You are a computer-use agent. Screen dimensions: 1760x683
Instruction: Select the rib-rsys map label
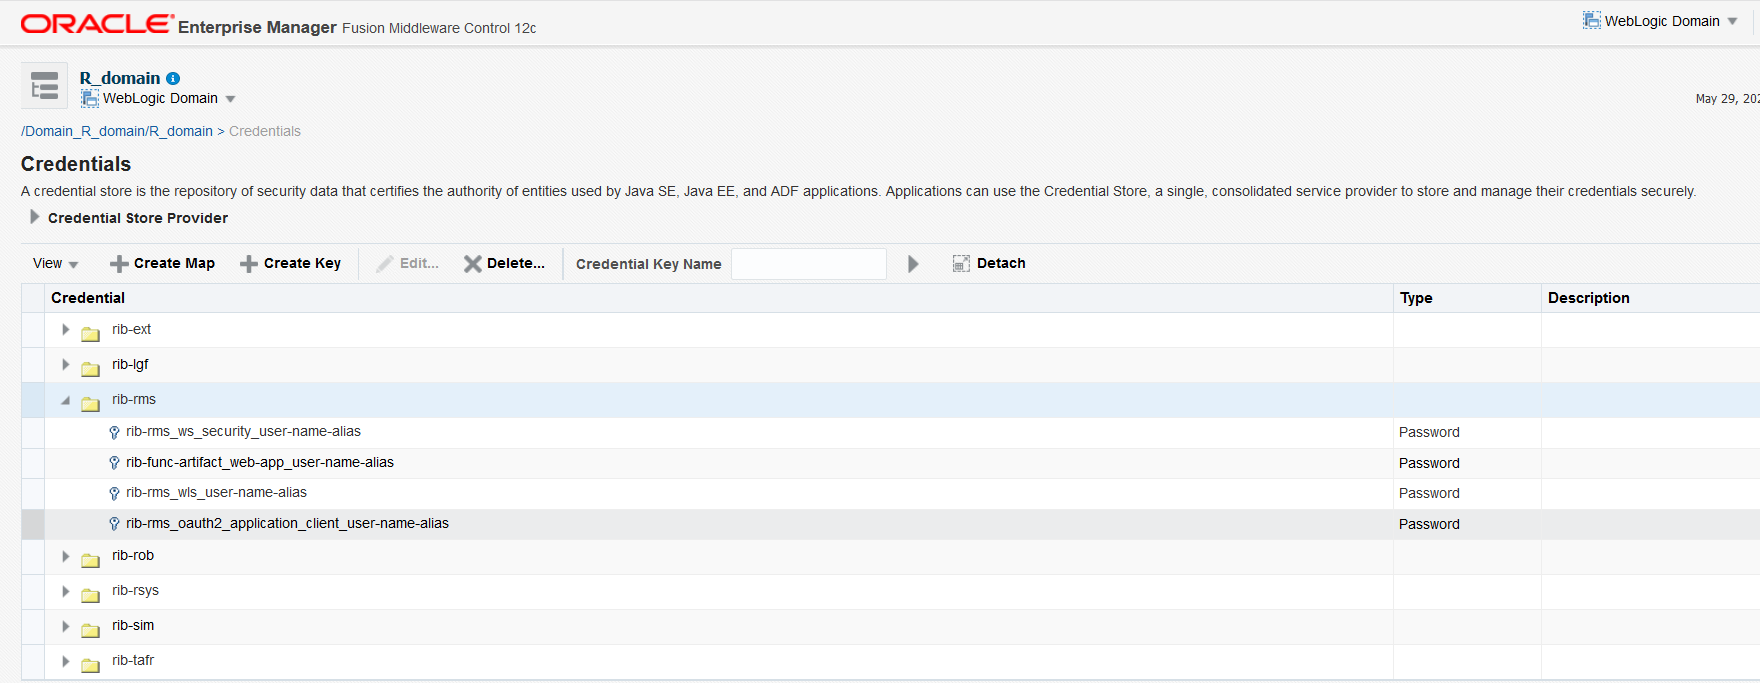click(x=135, y=590)
